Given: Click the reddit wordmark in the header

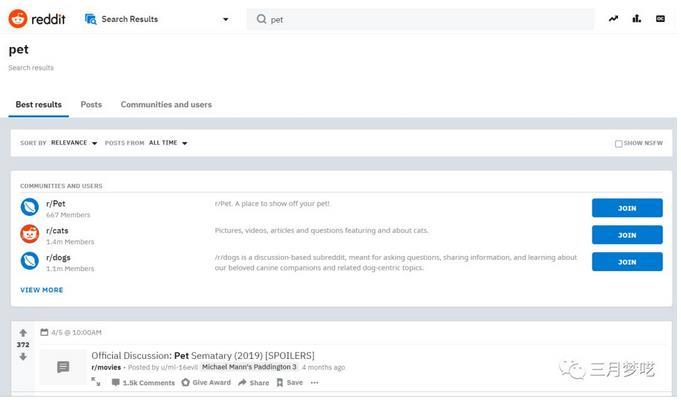Looking at the screenshot, I should (48, 19).
